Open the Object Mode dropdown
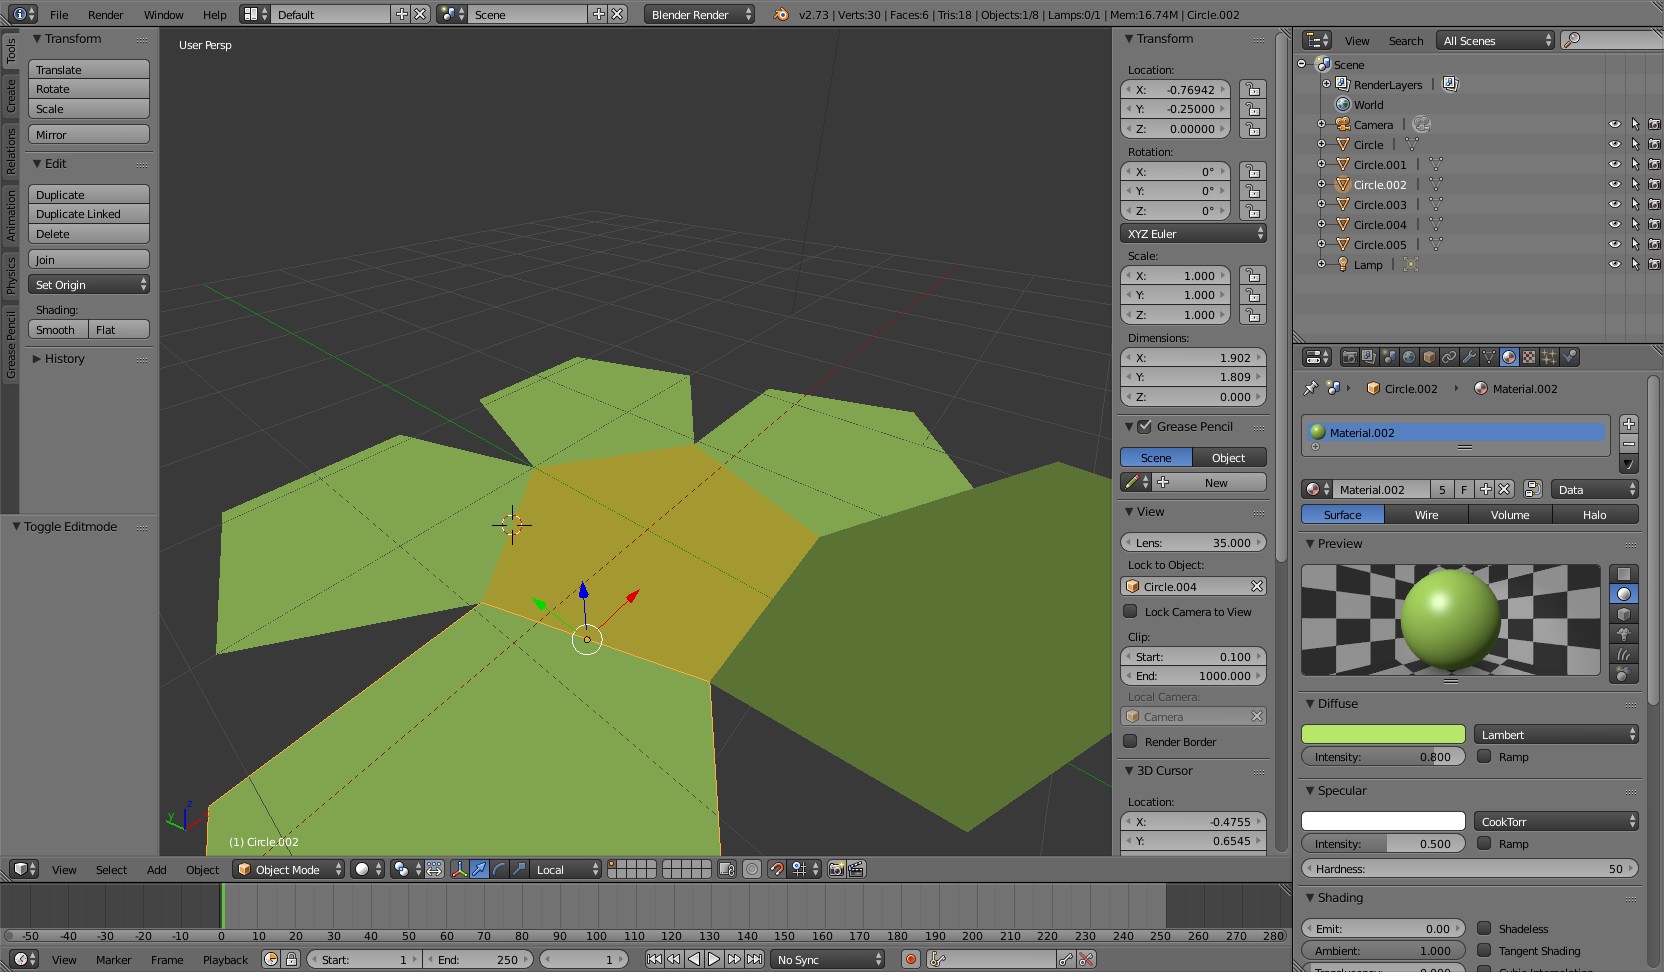 (288, 869)
